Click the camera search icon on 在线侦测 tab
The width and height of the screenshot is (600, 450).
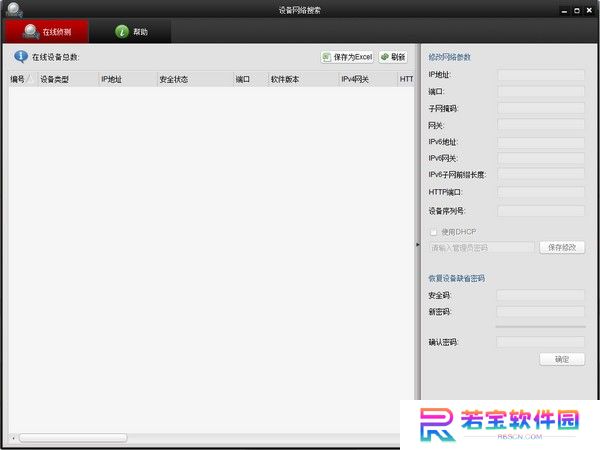31,31
